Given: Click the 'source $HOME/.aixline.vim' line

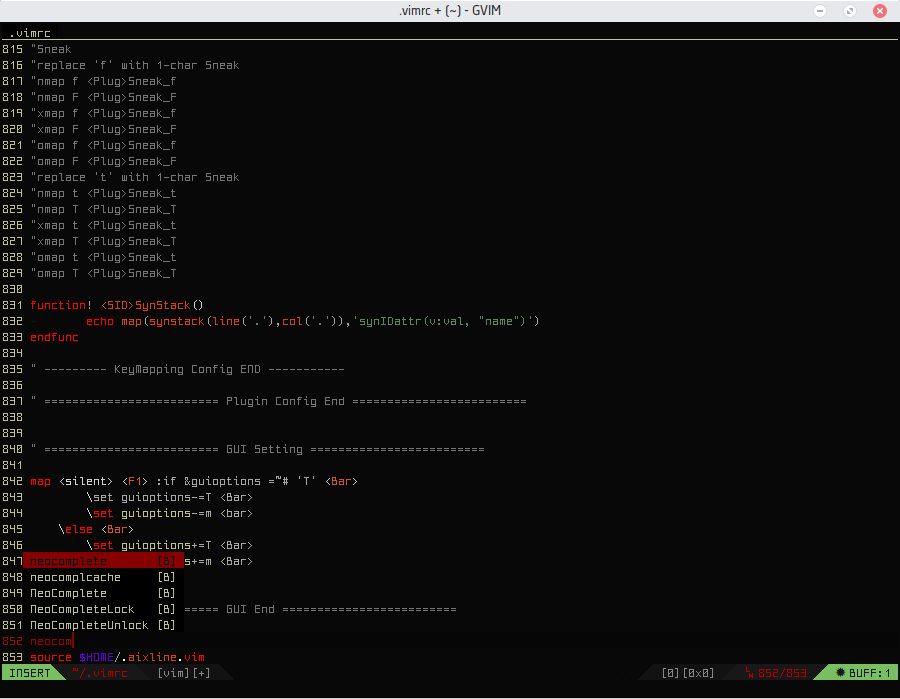Looking at the screenshot, I should [x=117, y=658].
